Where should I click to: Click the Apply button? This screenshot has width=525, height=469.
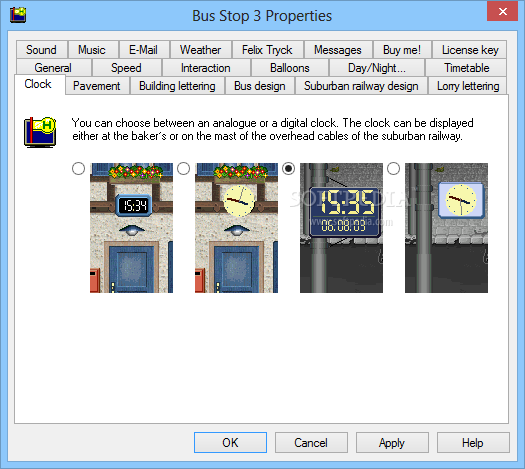tap(392, 443)
